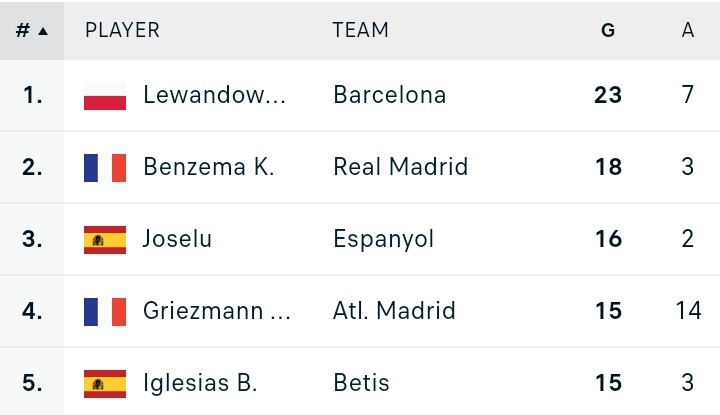The image size is (720, 415).
Task: Sort by goals G column header
Action: (608, 30)
